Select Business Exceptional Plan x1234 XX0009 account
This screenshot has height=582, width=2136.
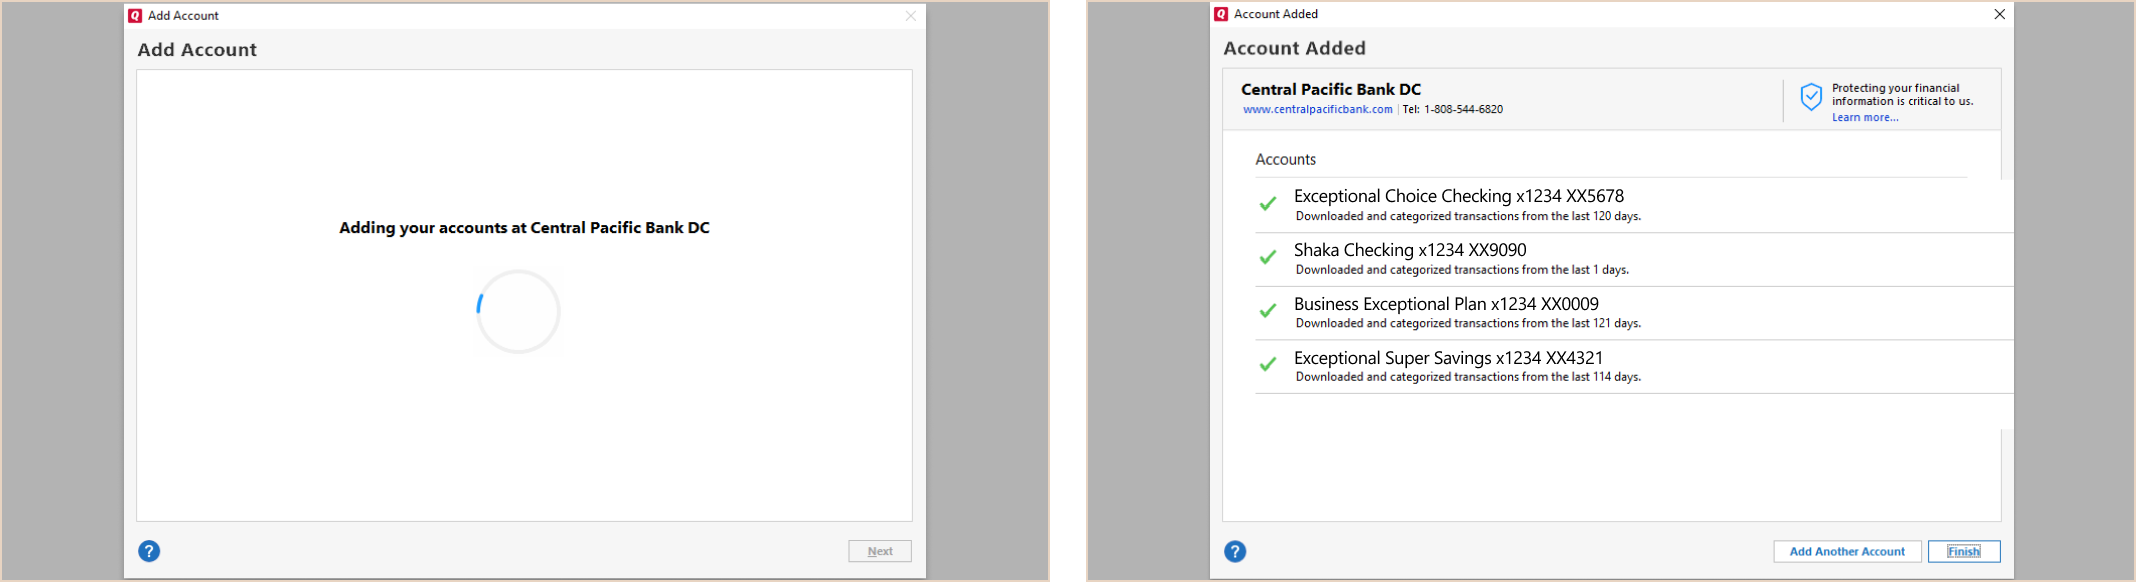click(1634, 313)
